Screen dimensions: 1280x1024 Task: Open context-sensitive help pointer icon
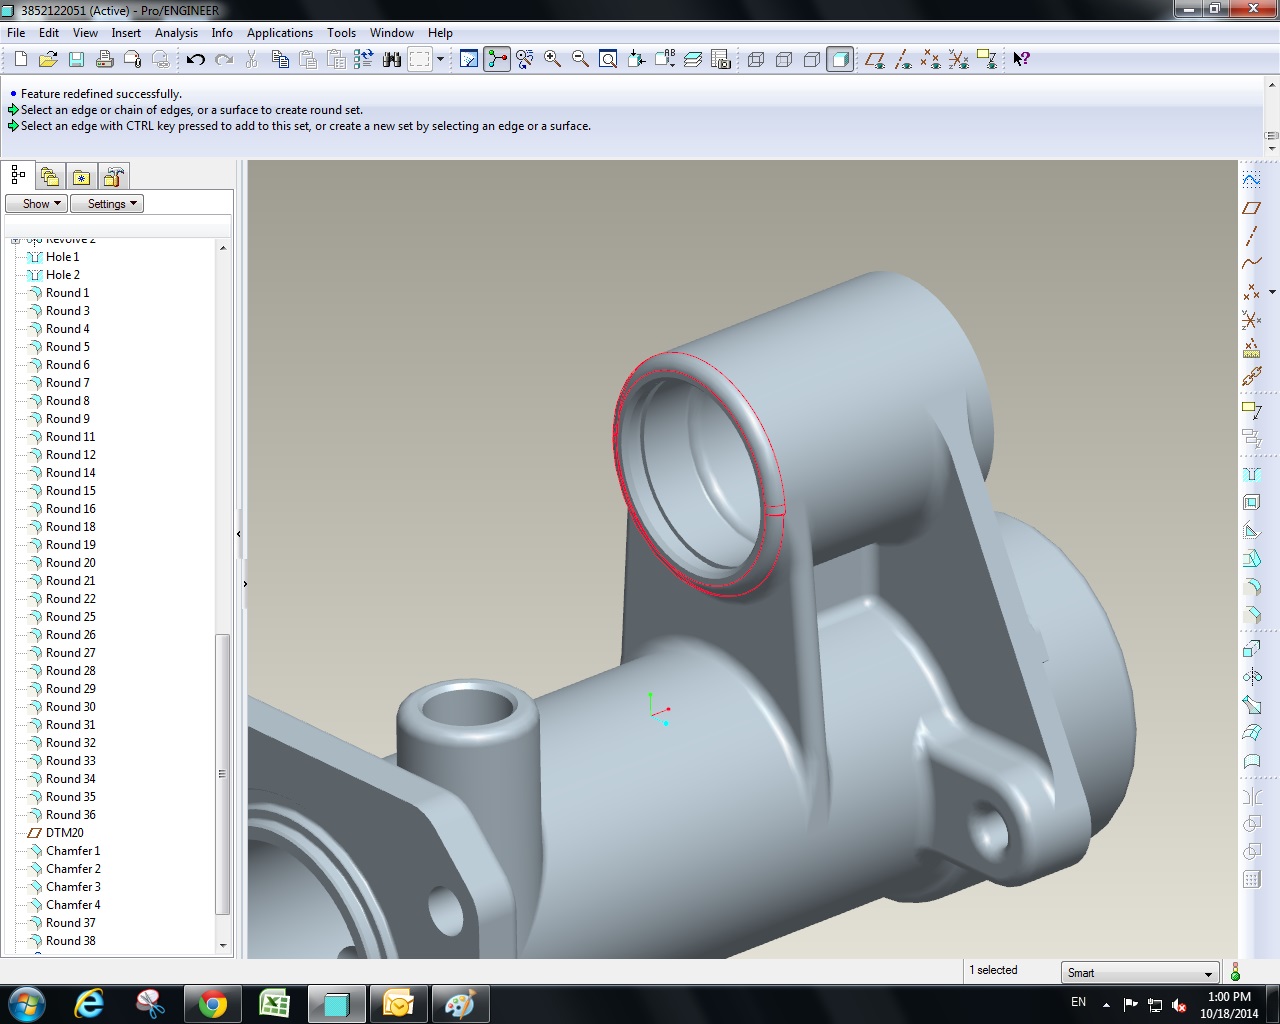point(1021,59)
